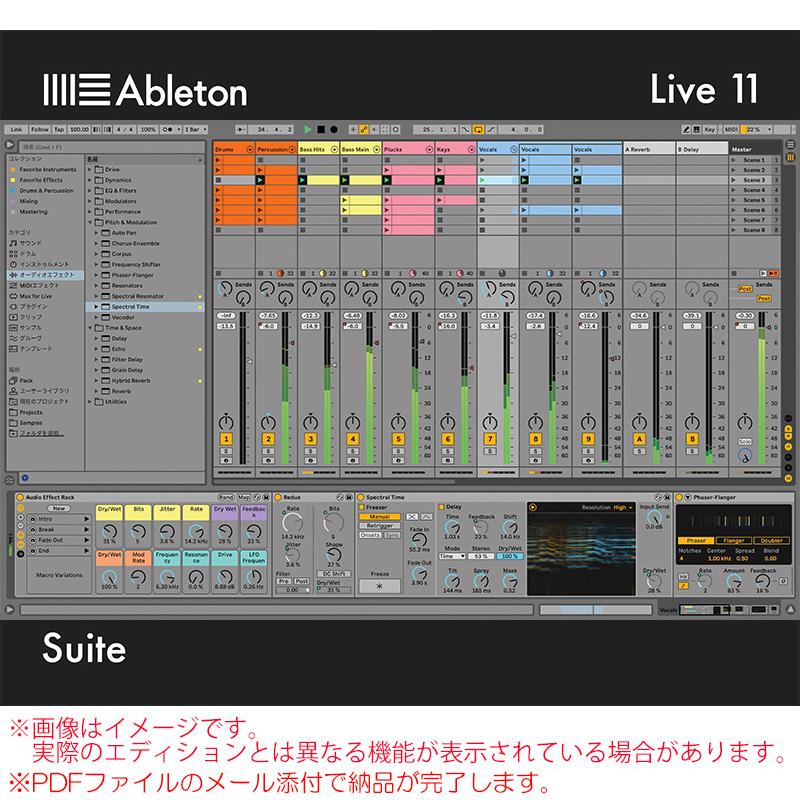Launch the Intro macro variation arrow
This screenshot has height=800, width=800.
pyautogui.click(x=87, y=519)
